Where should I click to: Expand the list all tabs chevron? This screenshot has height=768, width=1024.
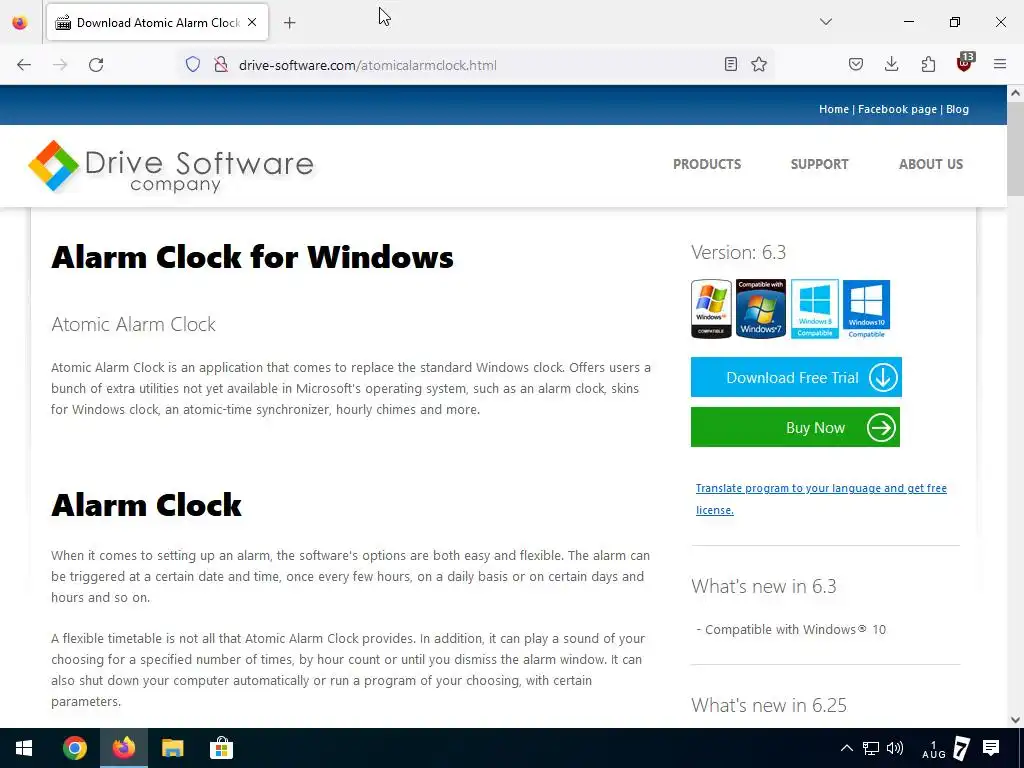[x=825, y=22]
